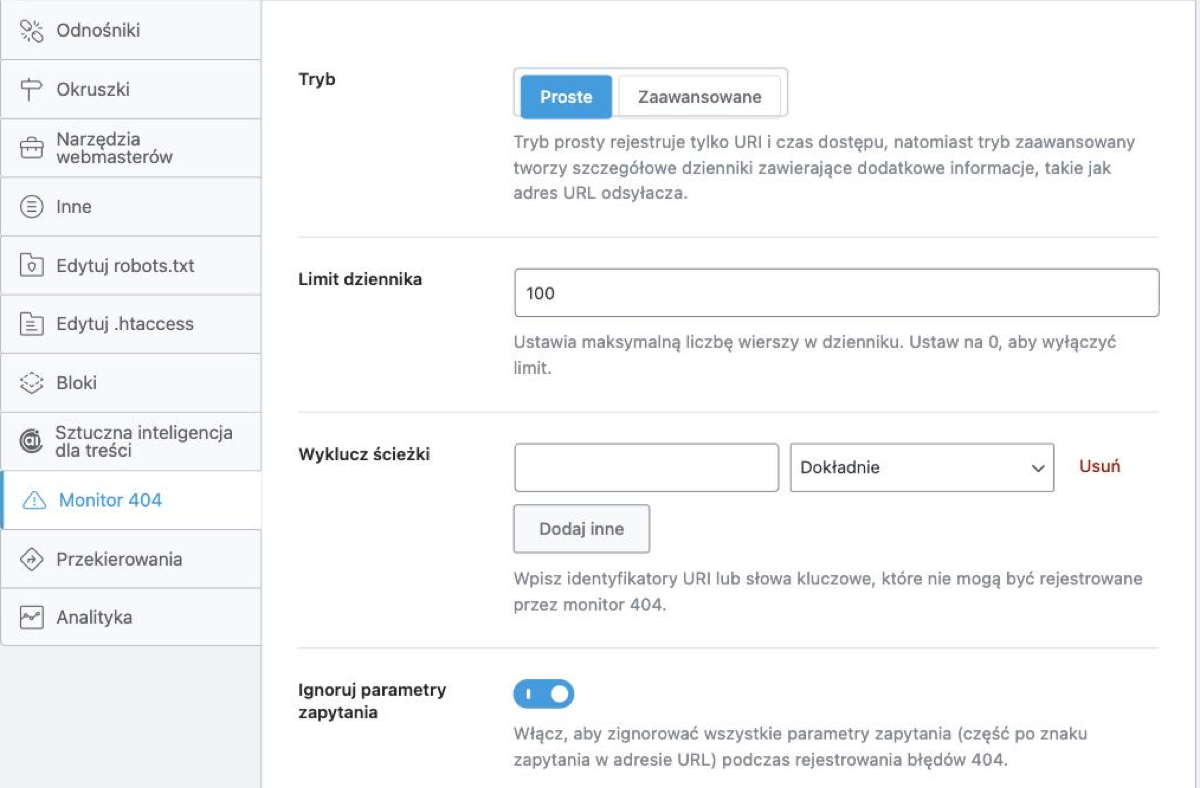Click the circled lines icon beside Inne
This screenshot has height=788, width=1200.
coord(32,208)
